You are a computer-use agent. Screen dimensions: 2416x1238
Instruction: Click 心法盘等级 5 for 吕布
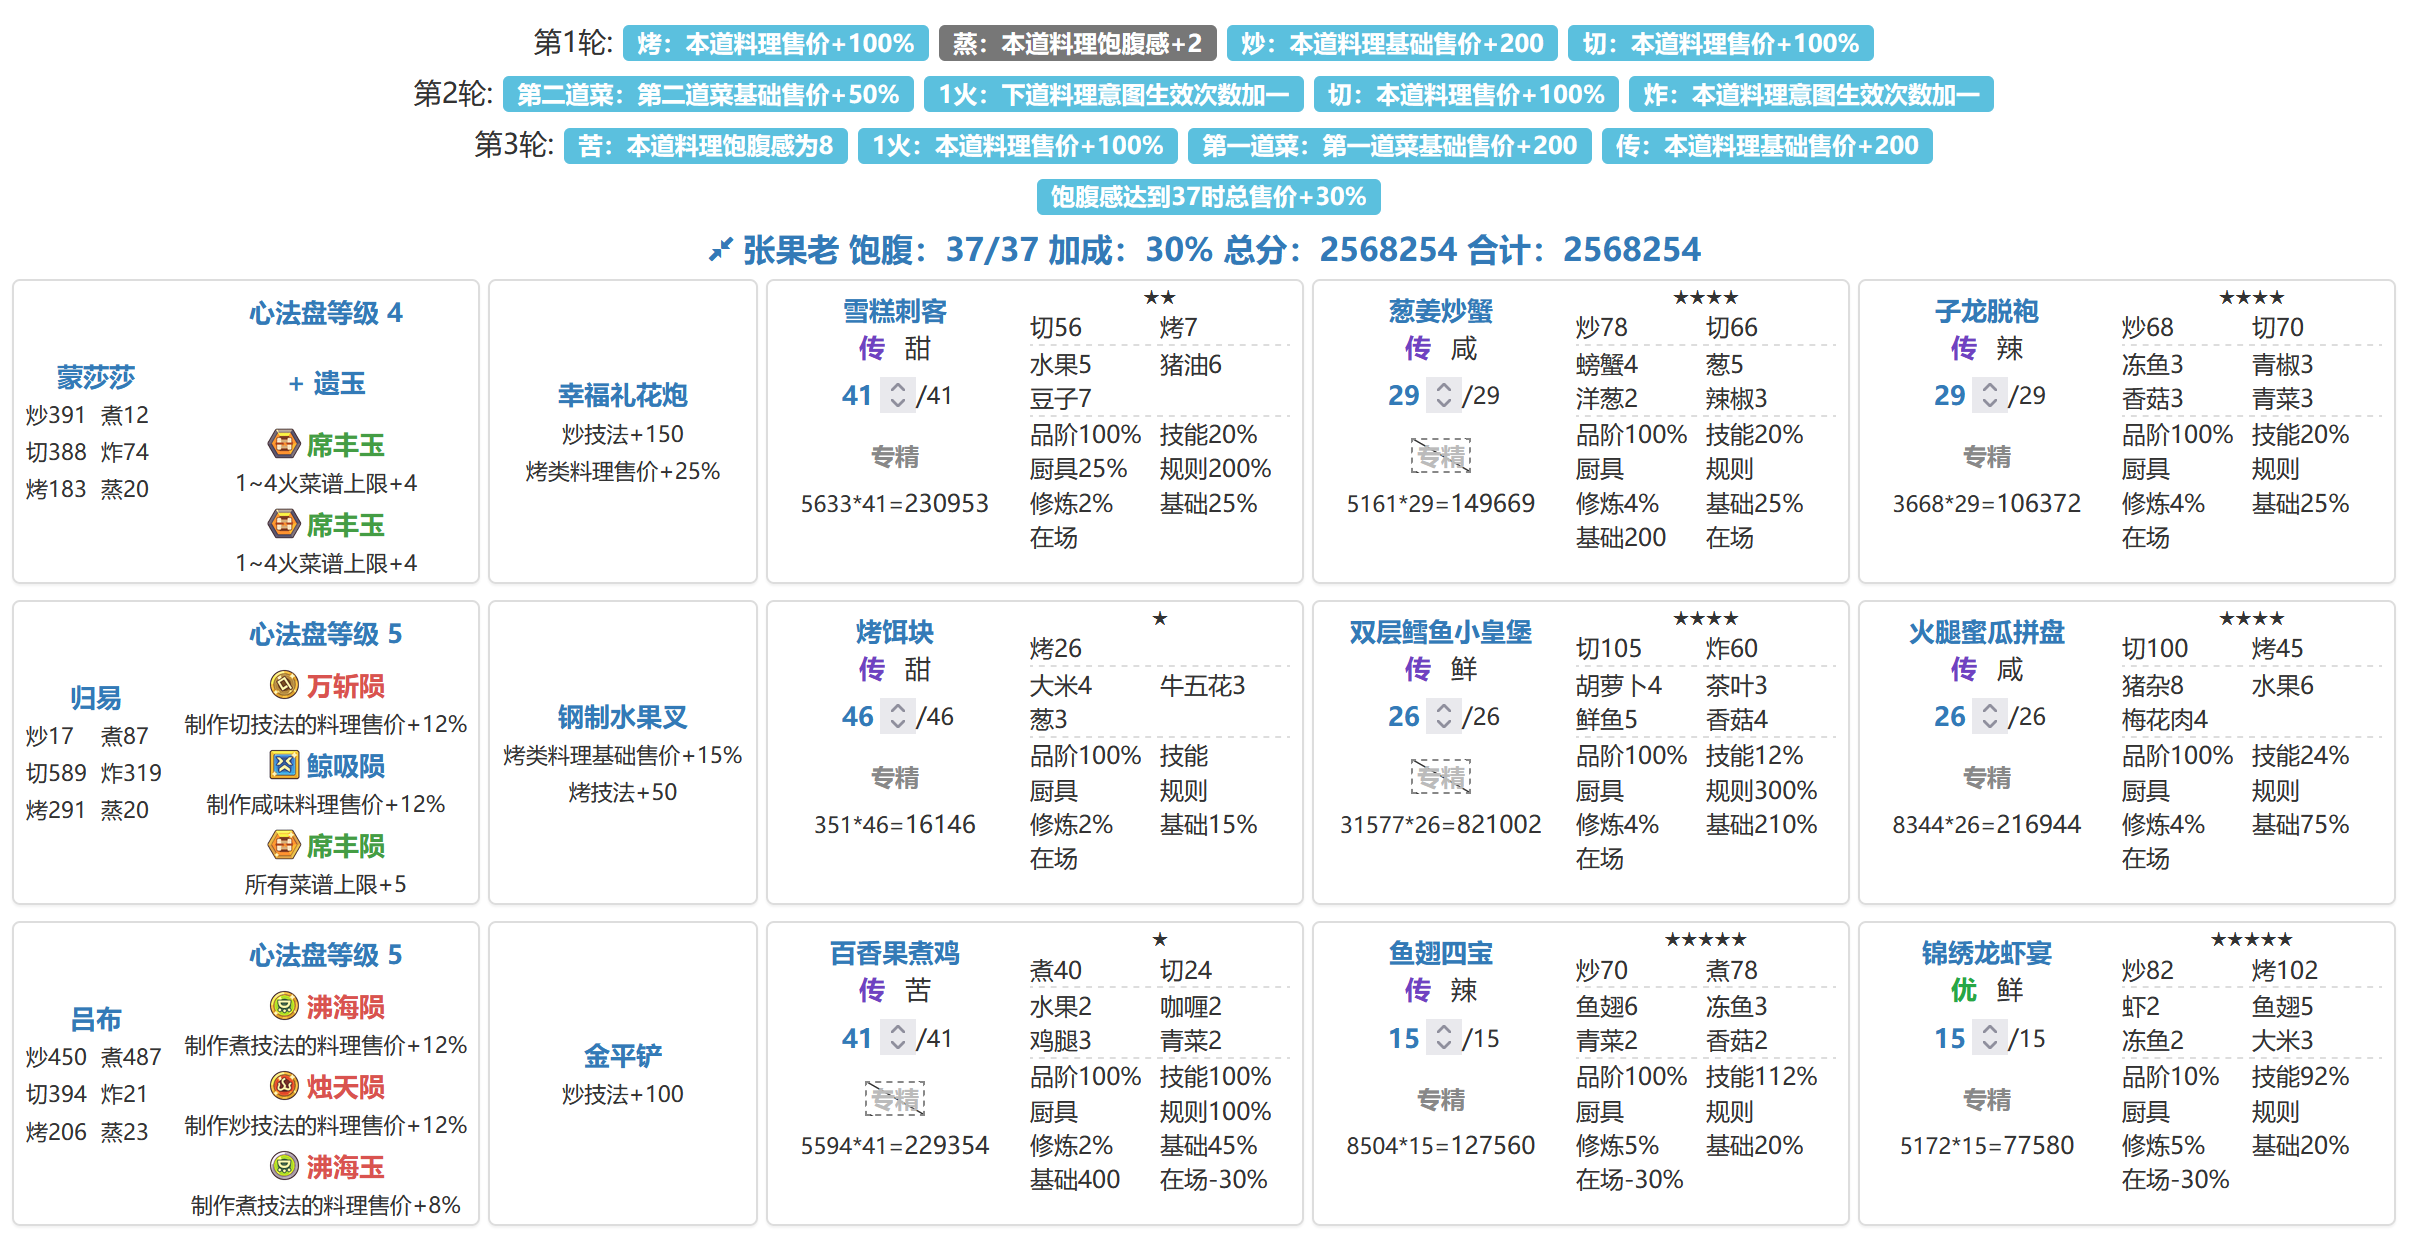click(x=326, y=955)
